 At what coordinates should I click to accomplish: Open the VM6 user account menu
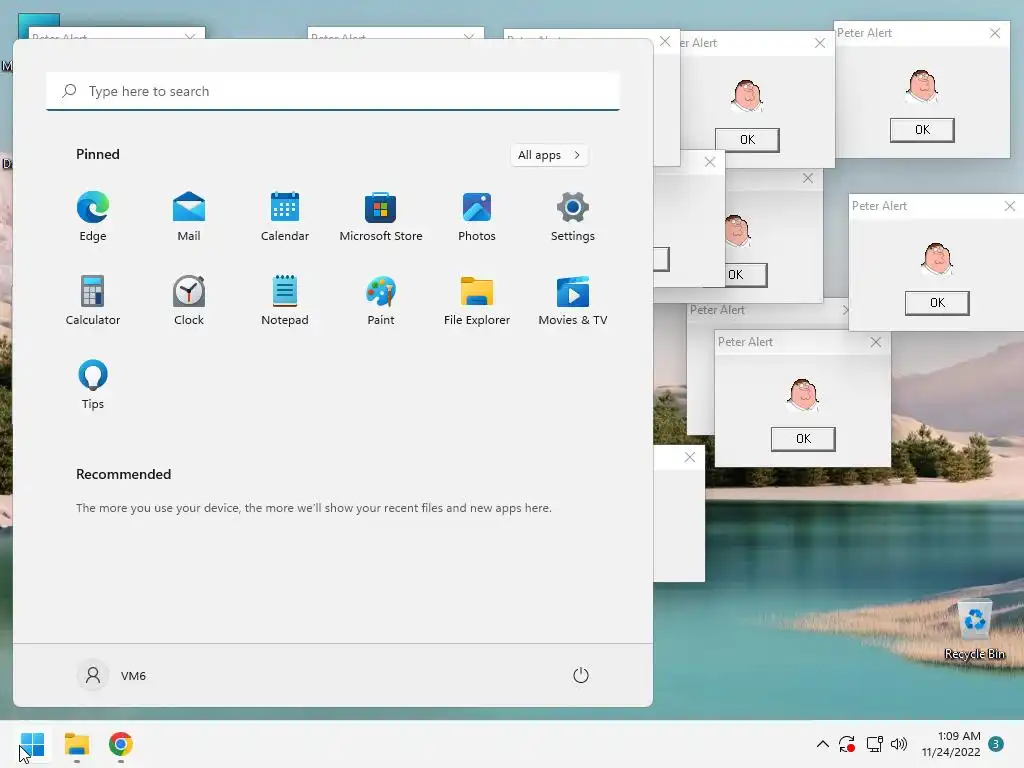point(112,675)
